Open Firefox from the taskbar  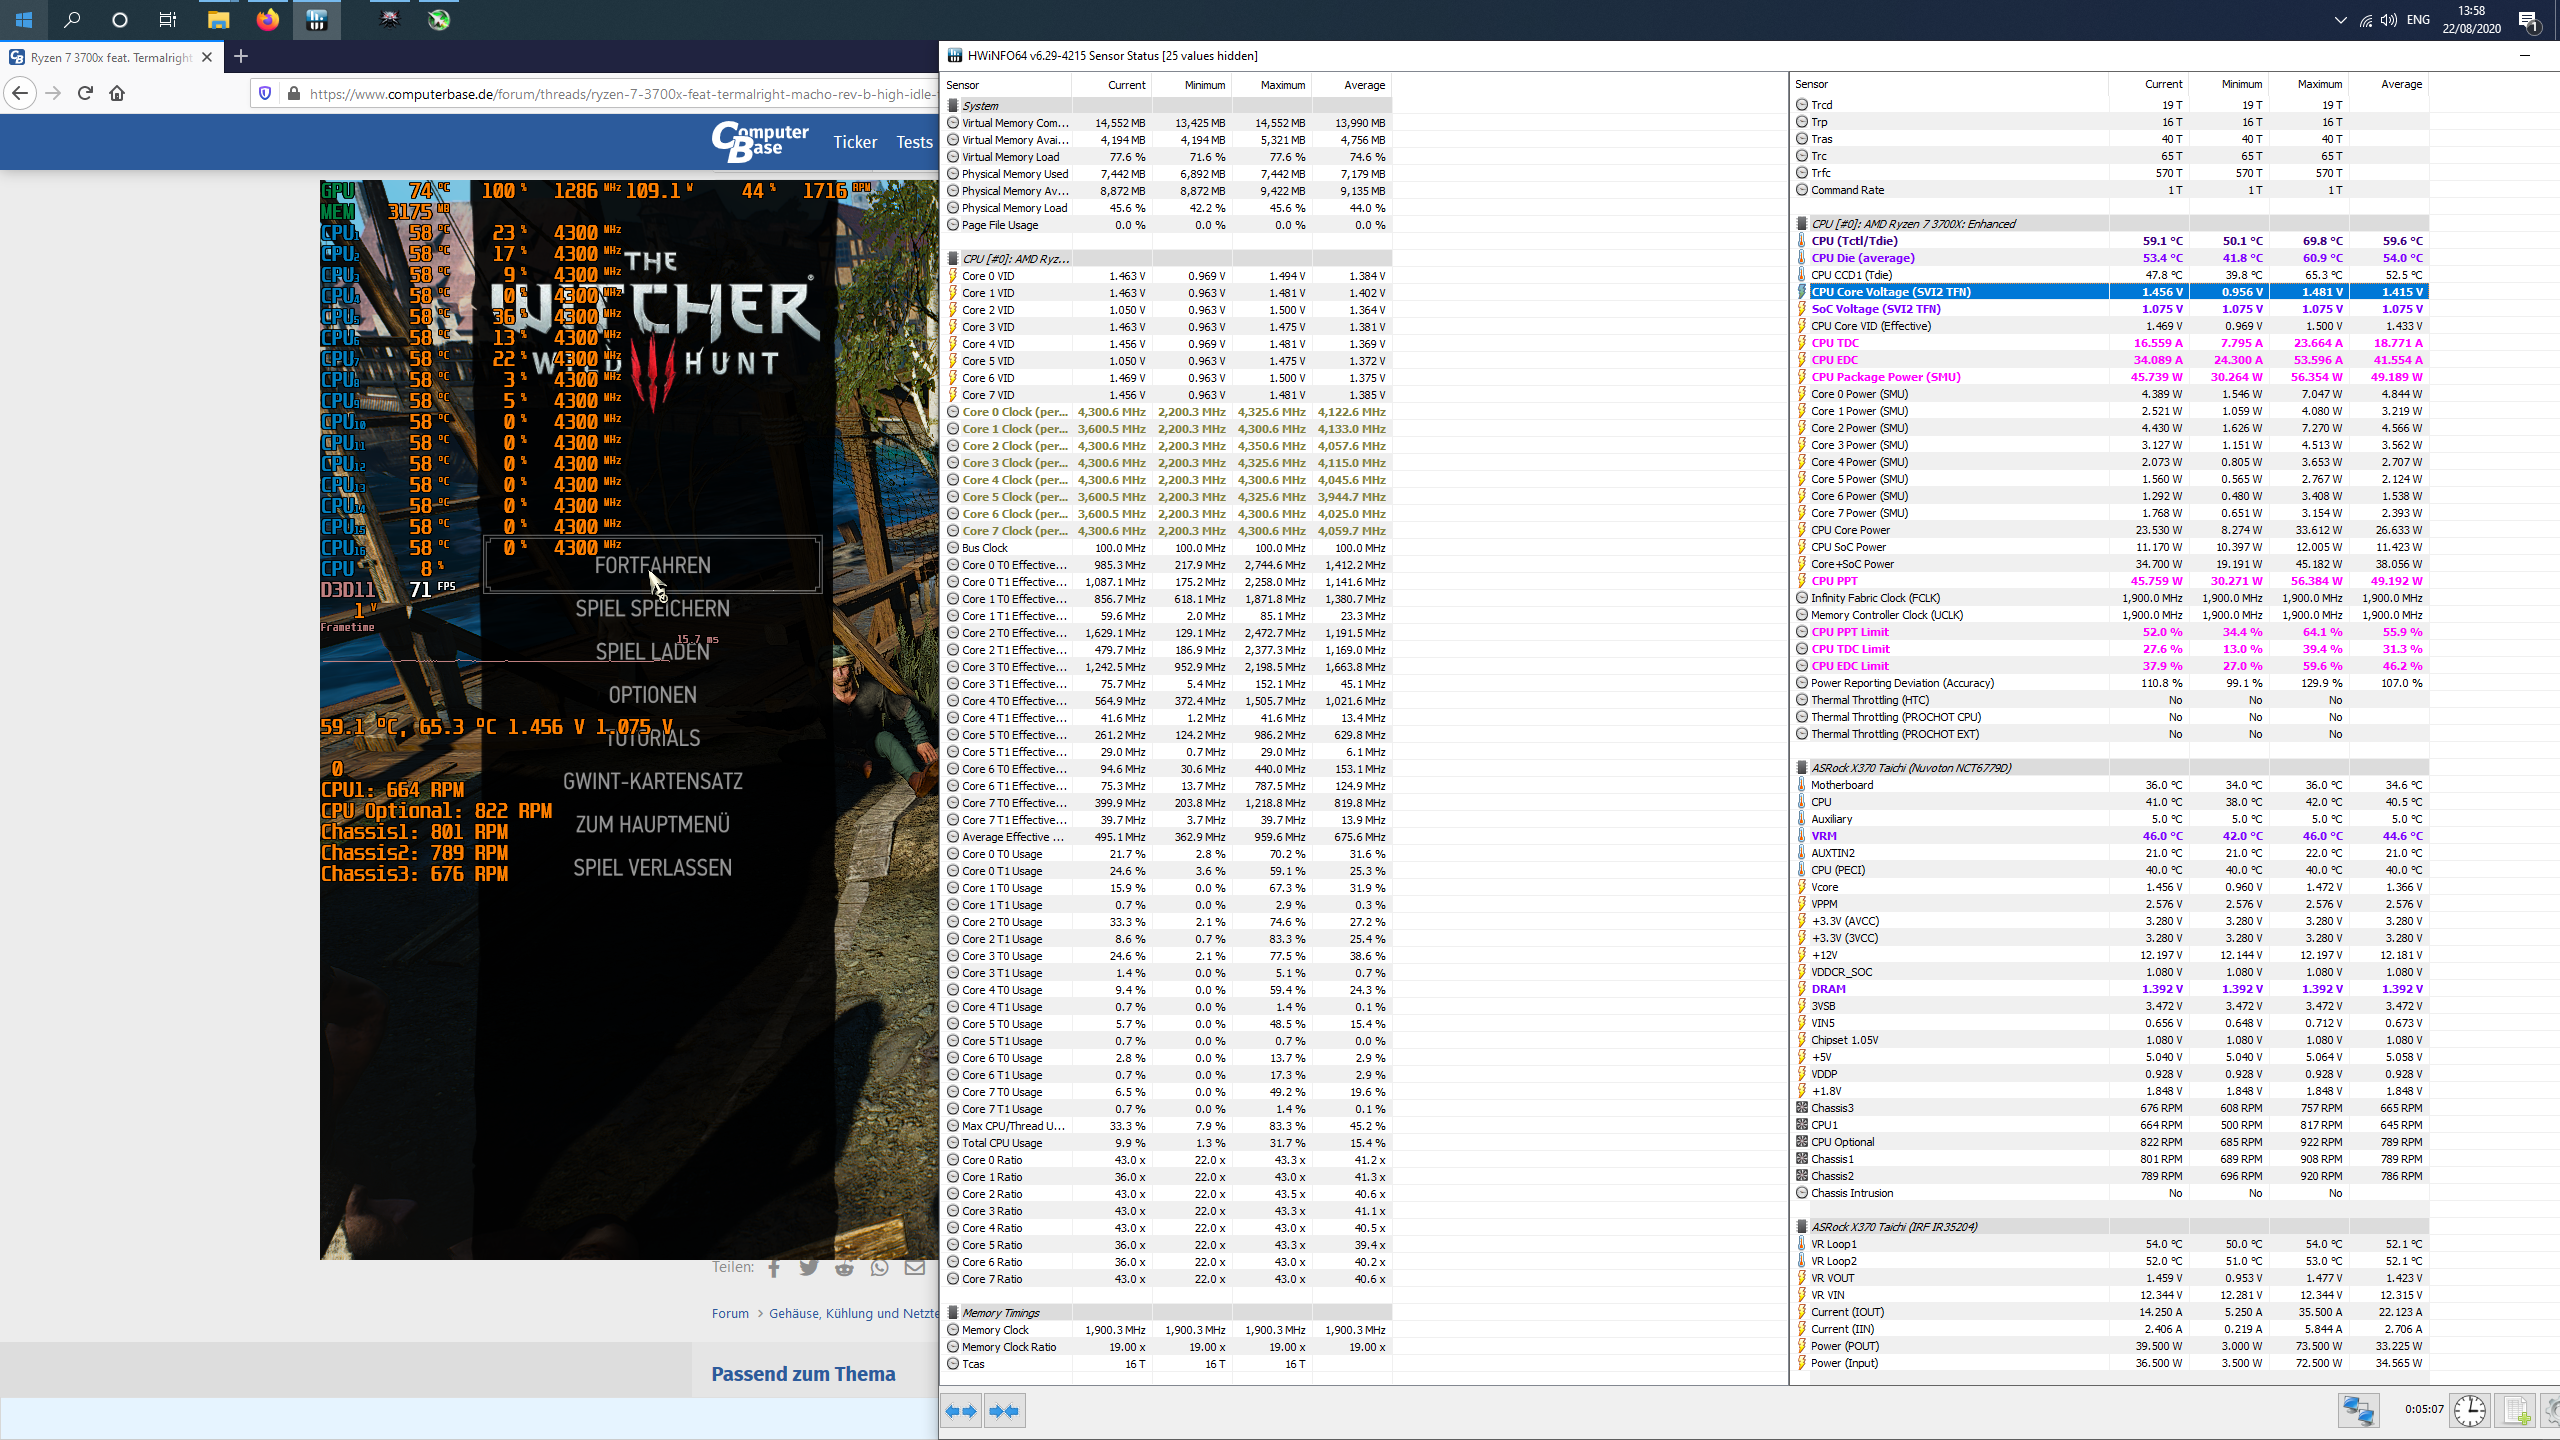click(267, 20)
